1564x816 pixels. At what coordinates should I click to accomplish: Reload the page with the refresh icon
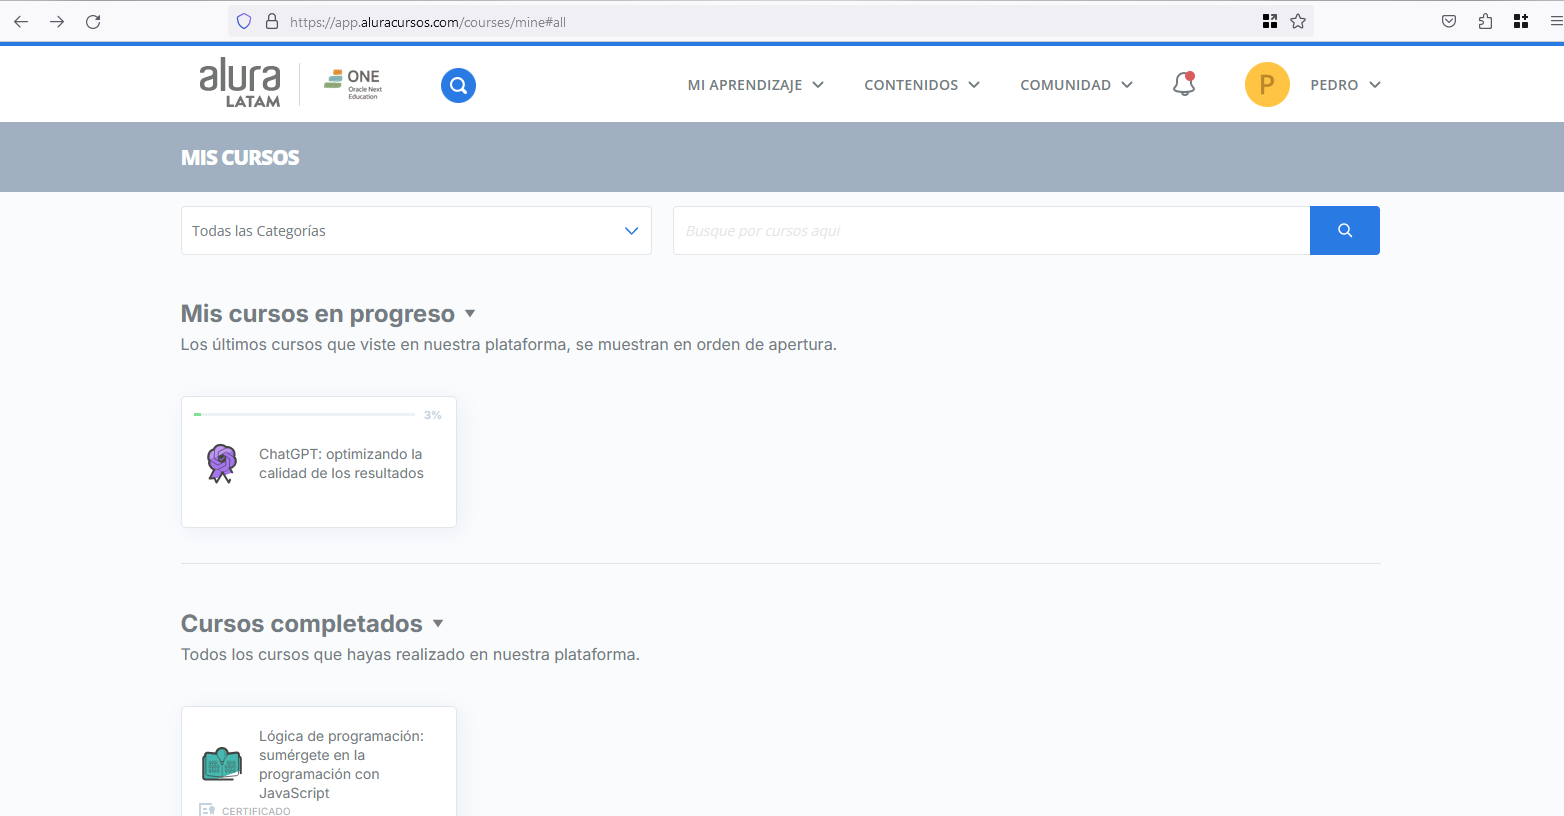click(93, 21)
